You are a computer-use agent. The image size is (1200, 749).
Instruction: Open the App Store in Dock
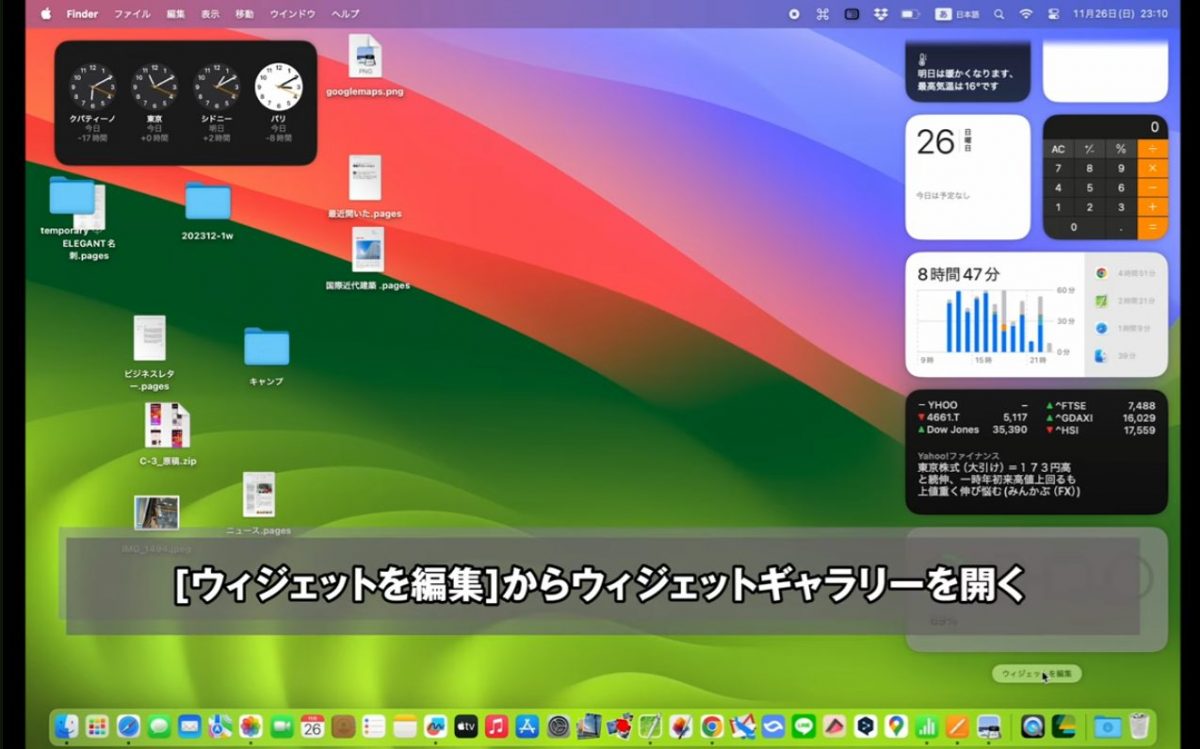click(x=527, y=726)
